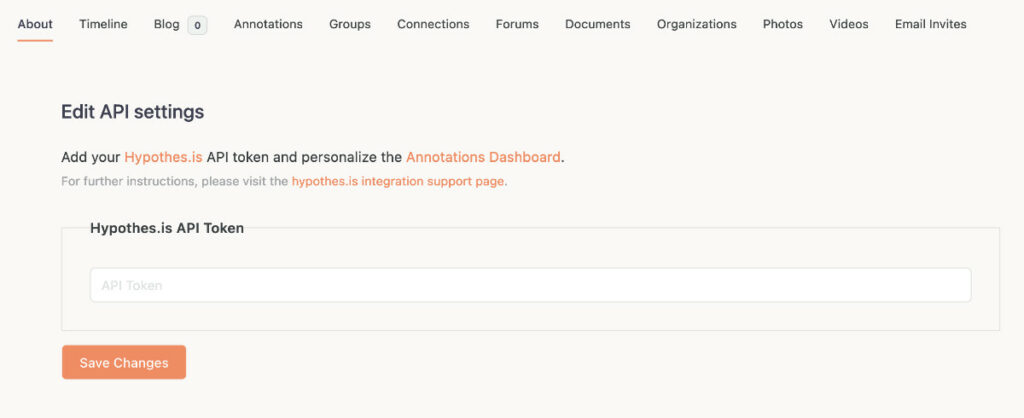Screen dimensions: 1024x418
Task: Open the Blog tab
Action: [x=167, y=24]
